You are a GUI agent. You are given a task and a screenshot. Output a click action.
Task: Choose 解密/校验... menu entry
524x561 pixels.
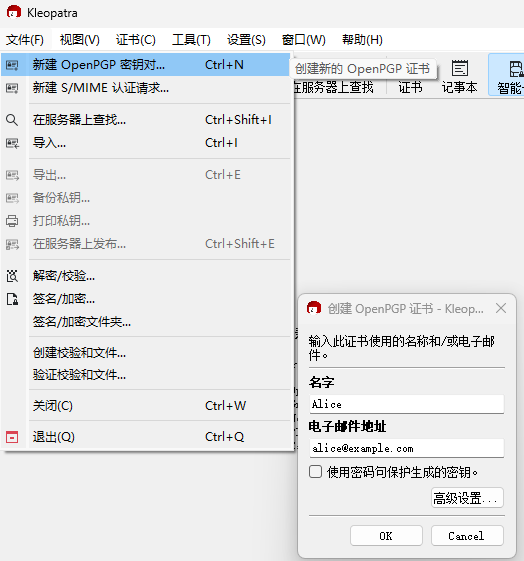tap(145, 276)
